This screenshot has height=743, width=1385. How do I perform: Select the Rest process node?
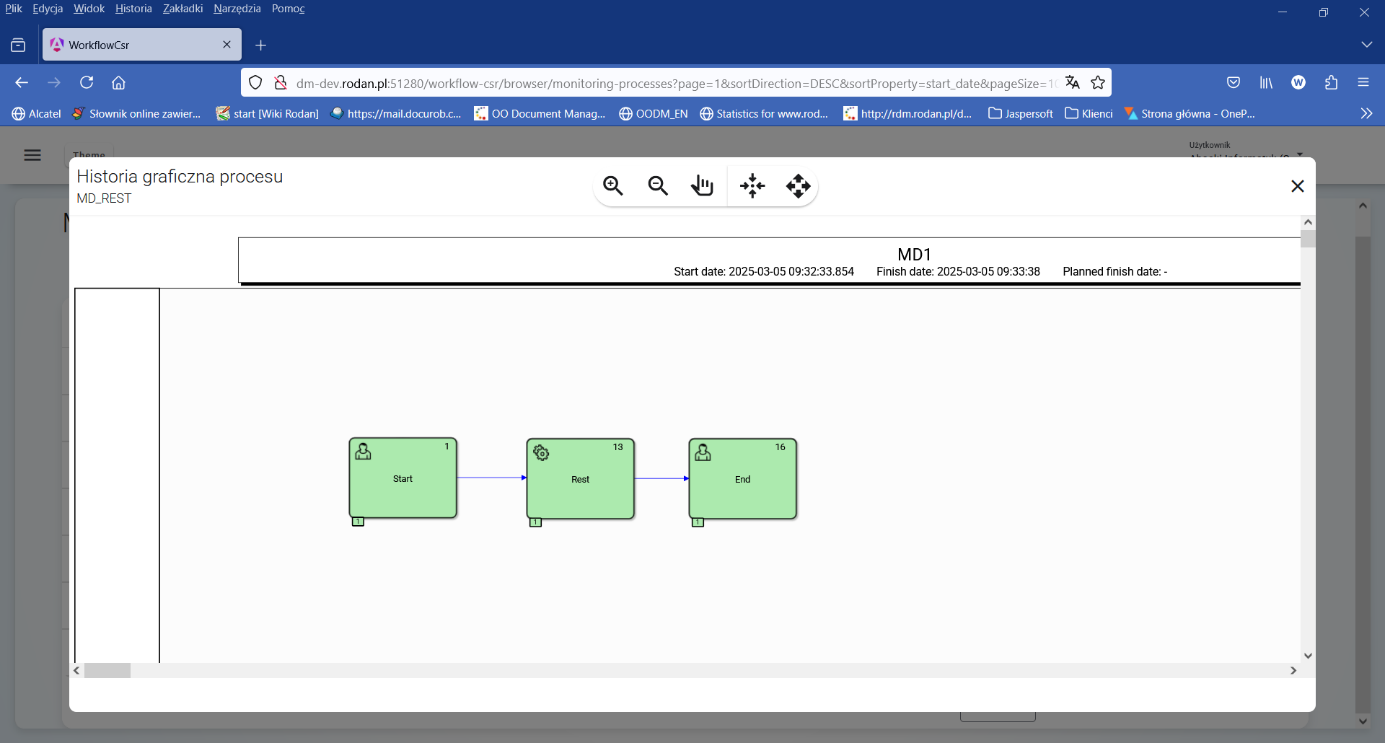pos(580,479)
